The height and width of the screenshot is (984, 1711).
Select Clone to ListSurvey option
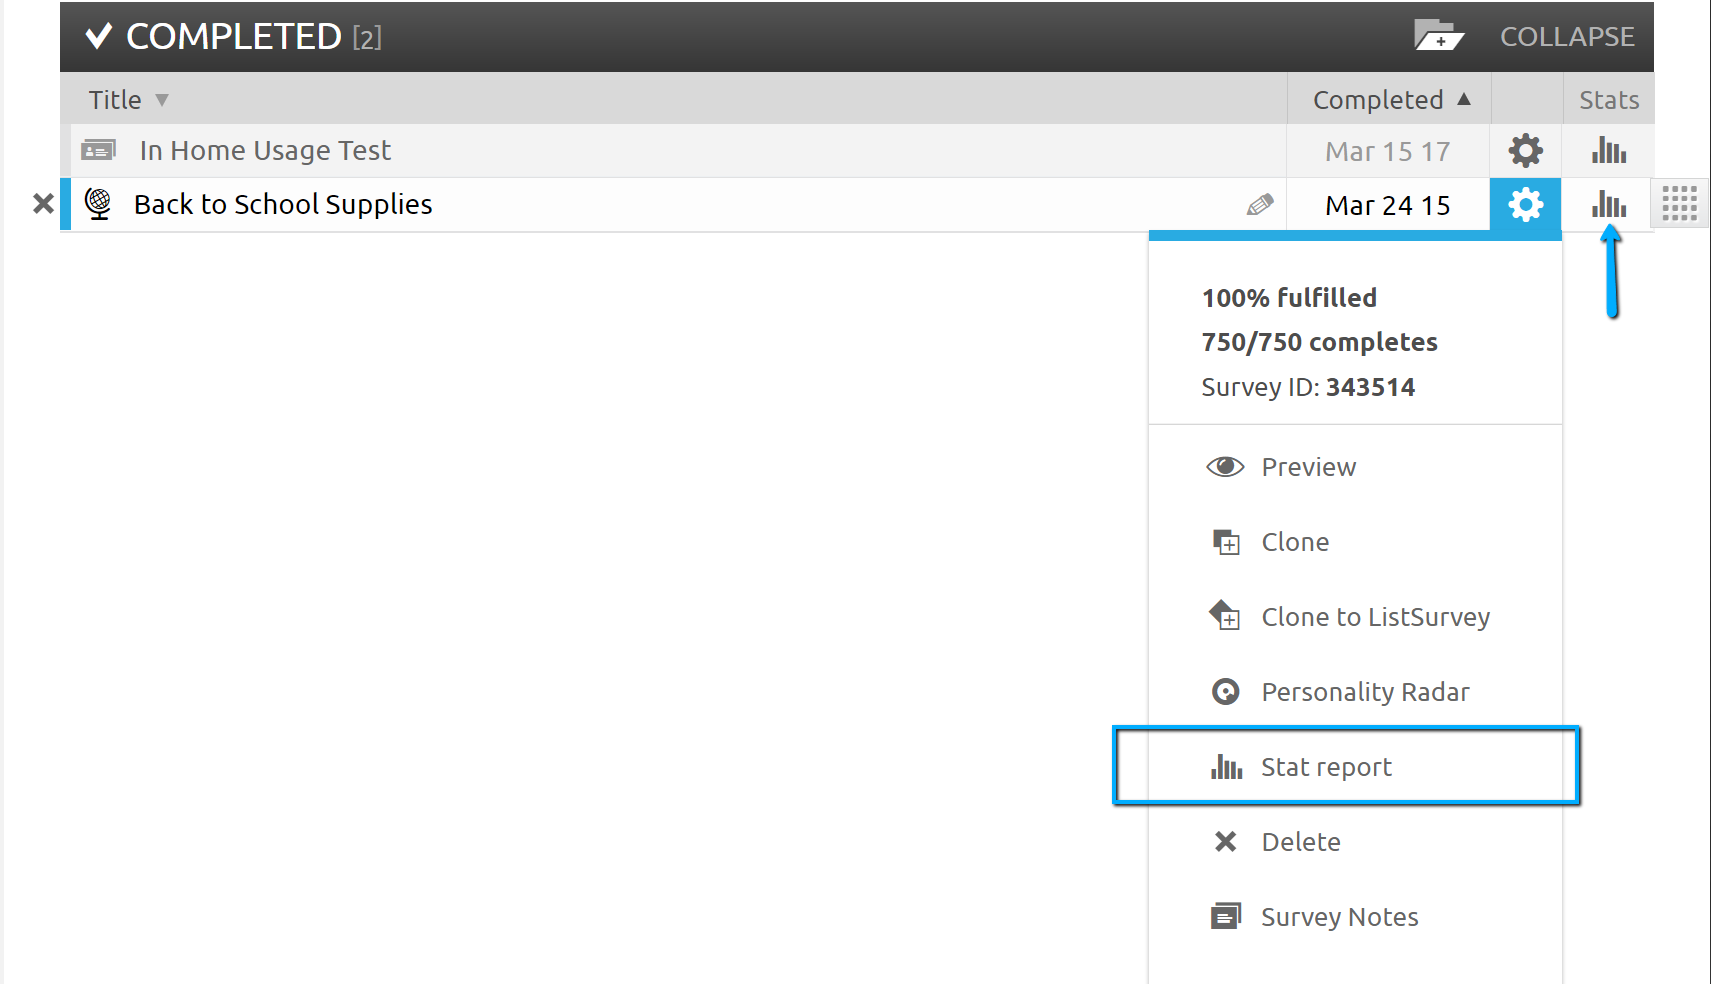[1375, 617]
